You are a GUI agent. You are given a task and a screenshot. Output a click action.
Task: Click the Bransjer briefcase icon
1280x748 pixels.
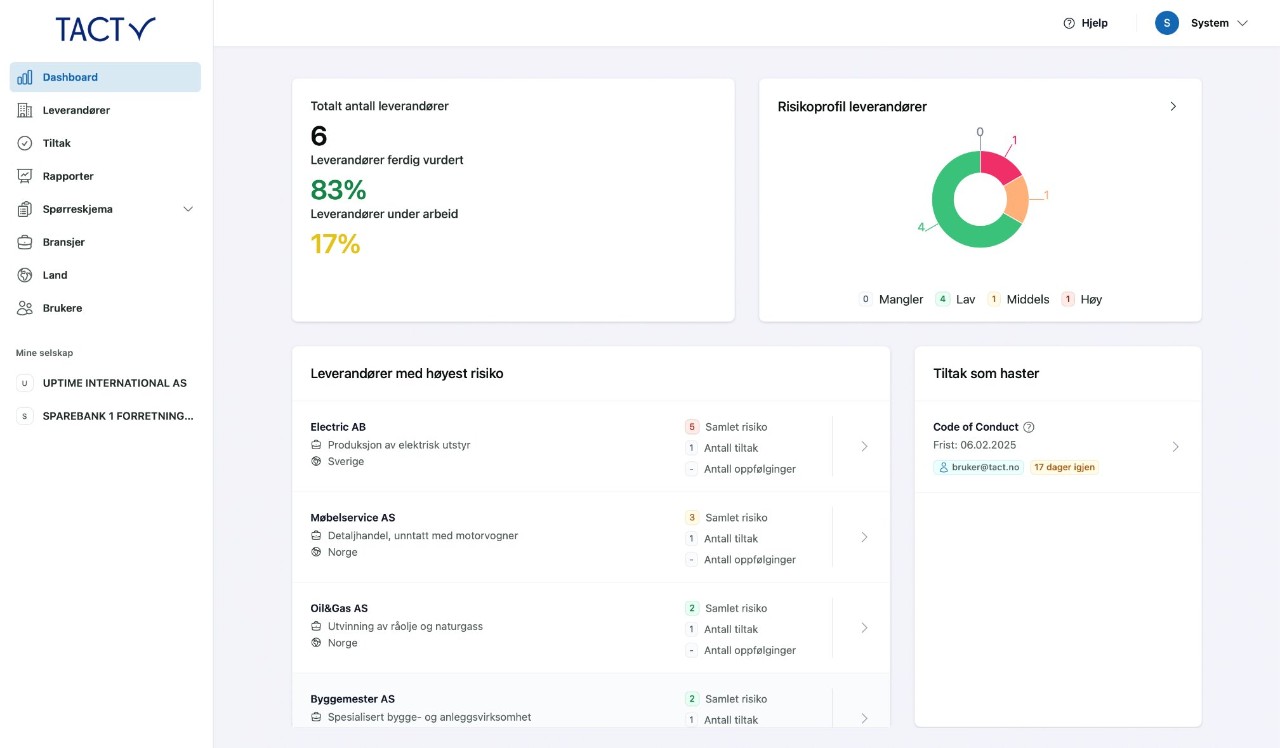pos(25,242)
